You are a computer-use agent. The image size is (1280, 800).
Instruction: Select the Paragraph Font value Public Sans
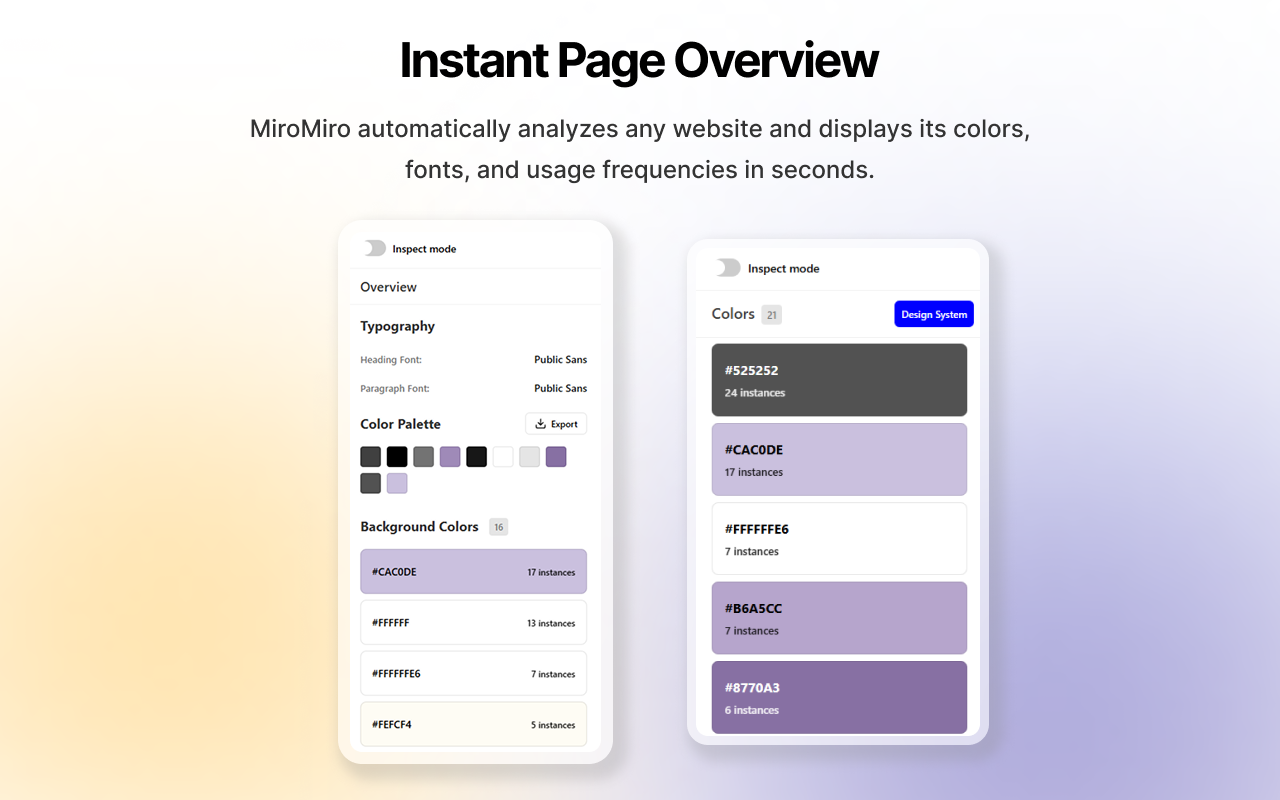click(560, 388)
